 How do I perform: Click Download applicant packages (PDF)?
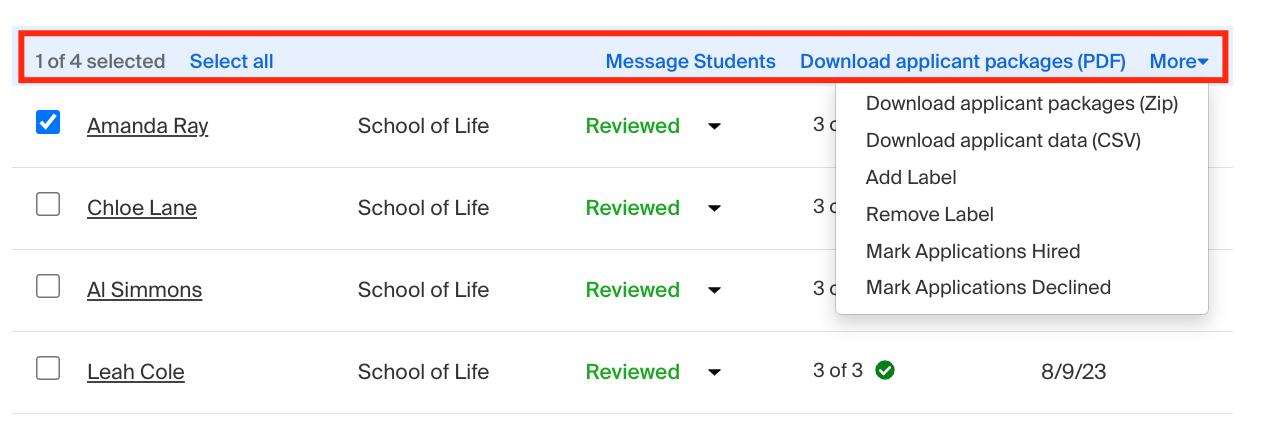pyautogui.click(x=963, y=62)
